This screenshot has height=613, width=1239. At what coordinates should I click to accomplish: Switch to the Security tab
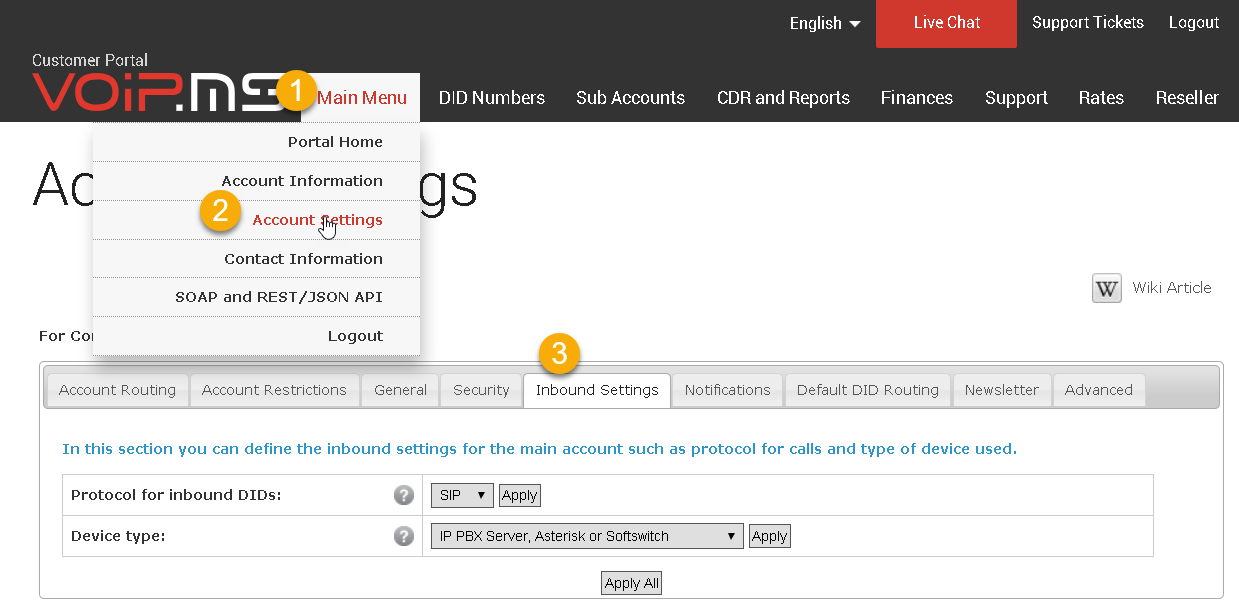481,390
